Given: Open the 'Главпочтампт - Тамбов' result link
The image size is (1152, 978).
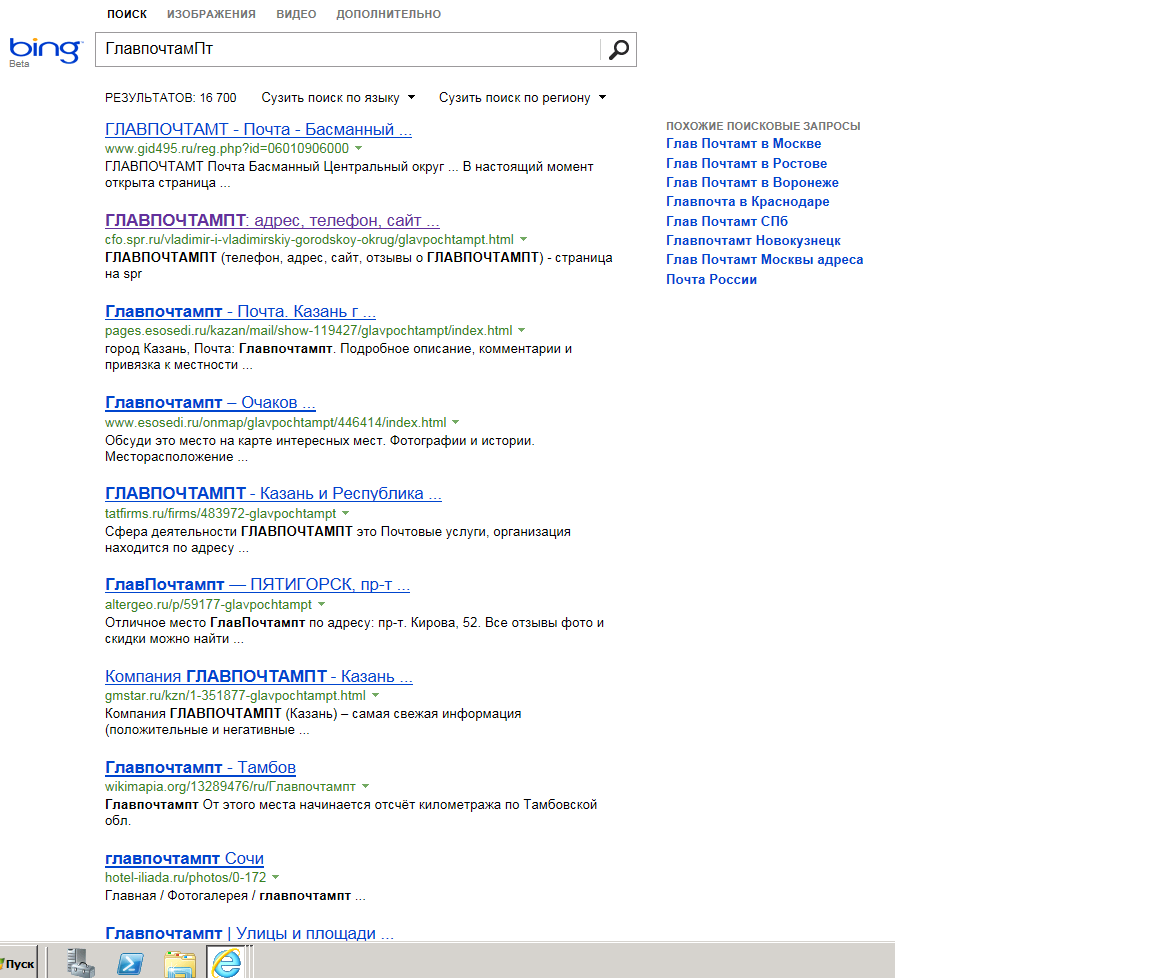Looking at the screenshot, I should [x=200, y=768].
